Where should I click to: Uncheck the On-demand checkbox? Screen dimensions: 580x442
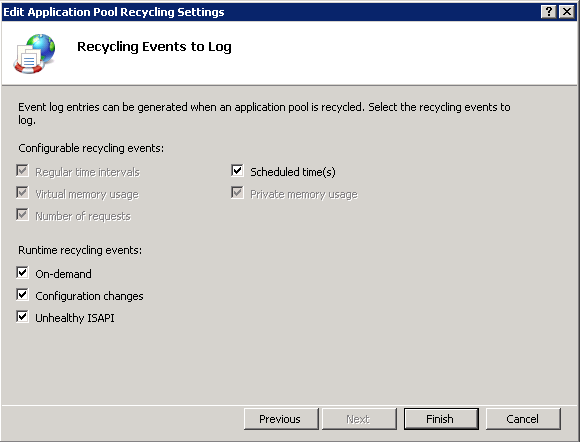(x=22, y=273)
